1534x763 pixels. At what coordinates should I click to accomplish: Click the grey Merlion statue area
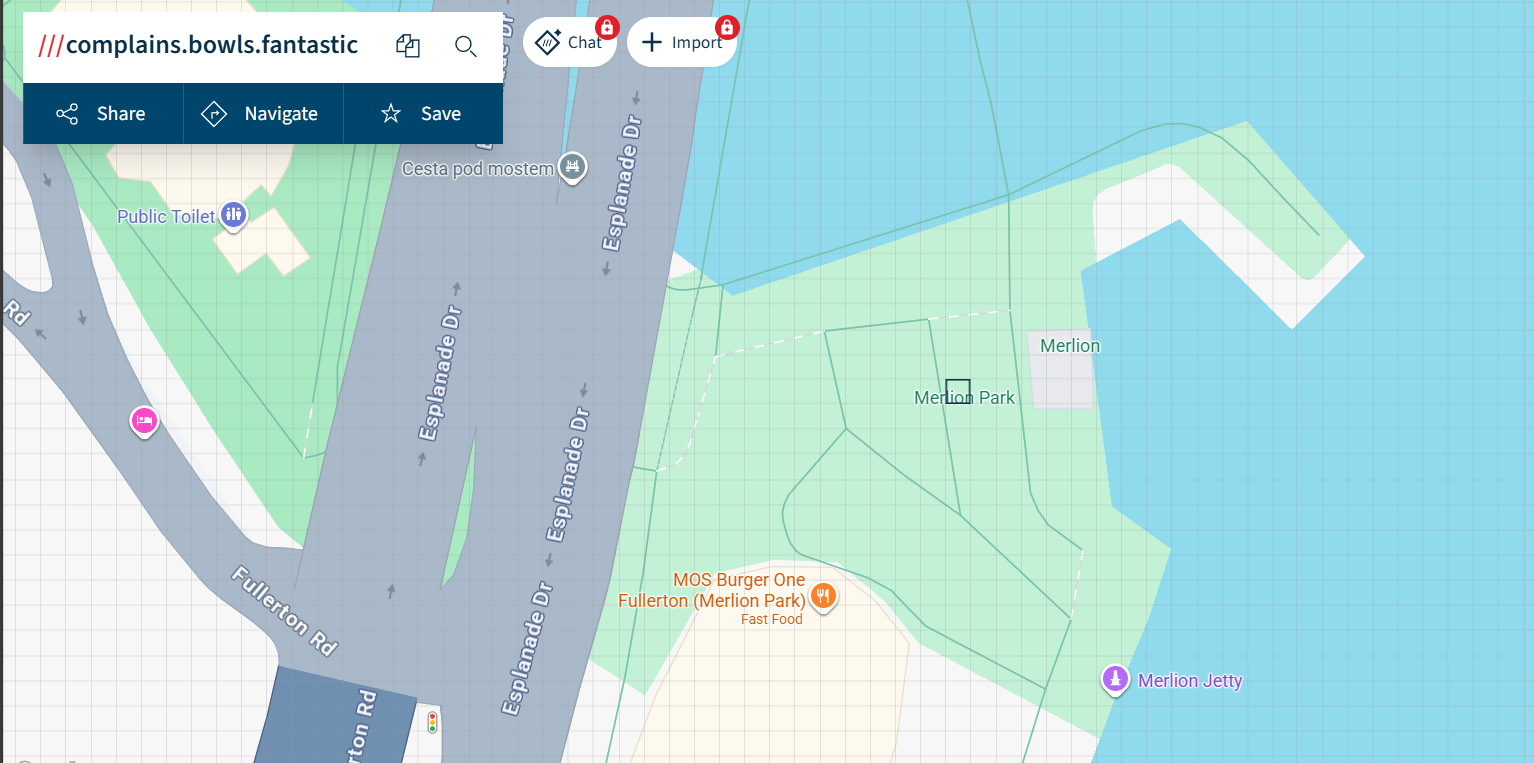click(x=1060, y=382)
